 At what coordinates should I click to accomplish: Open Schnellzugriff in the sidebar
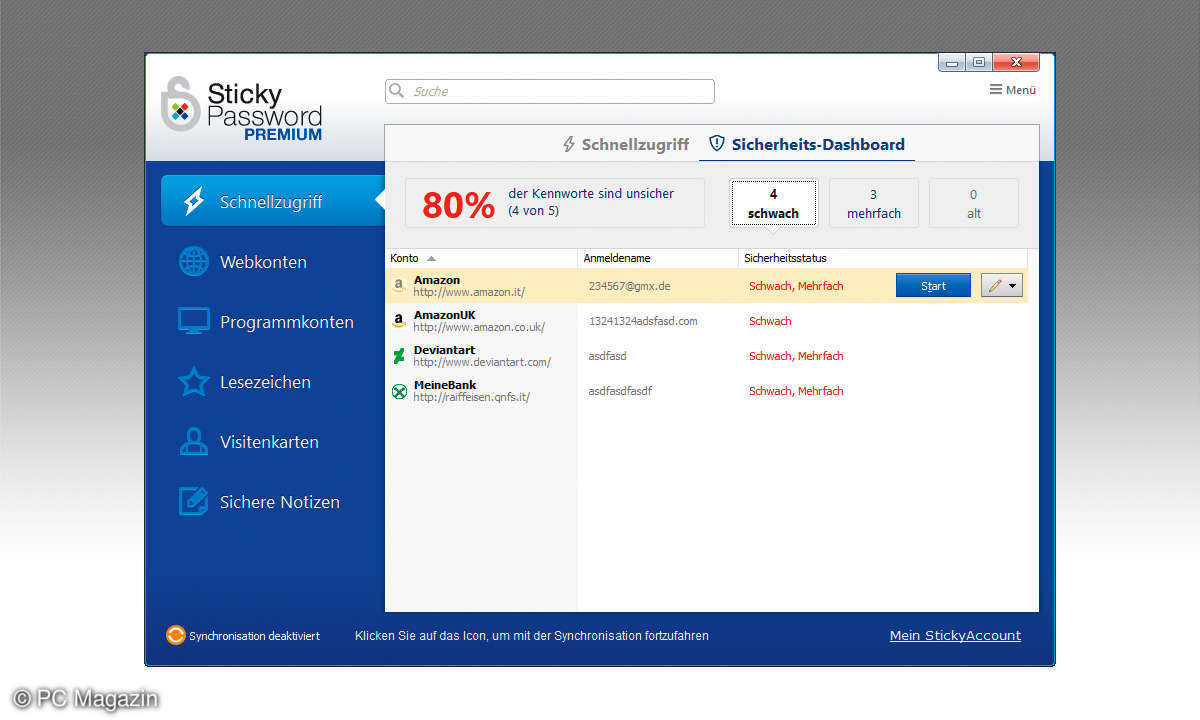272,201
